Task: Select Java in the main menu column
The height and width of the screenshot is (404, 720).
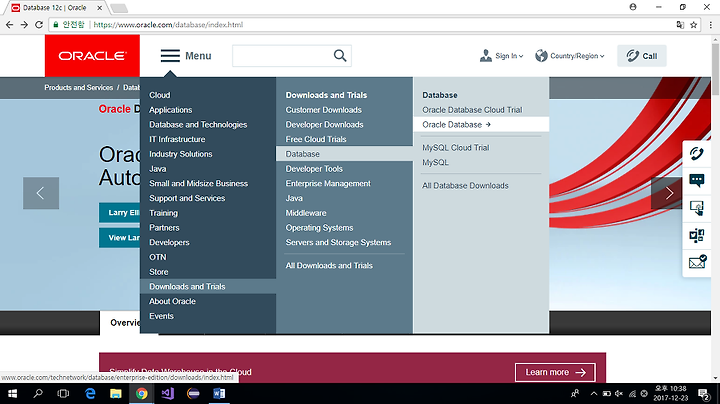Action: [x=158, y=168]
